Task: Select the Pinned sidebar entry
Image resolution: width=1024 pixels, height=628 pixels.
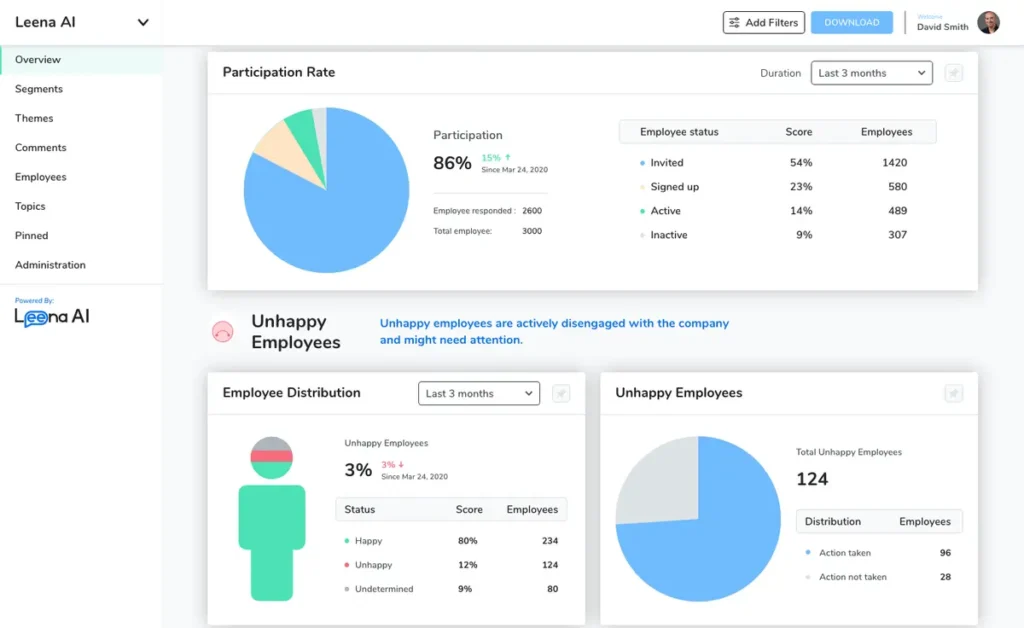Action: point(32,235)
